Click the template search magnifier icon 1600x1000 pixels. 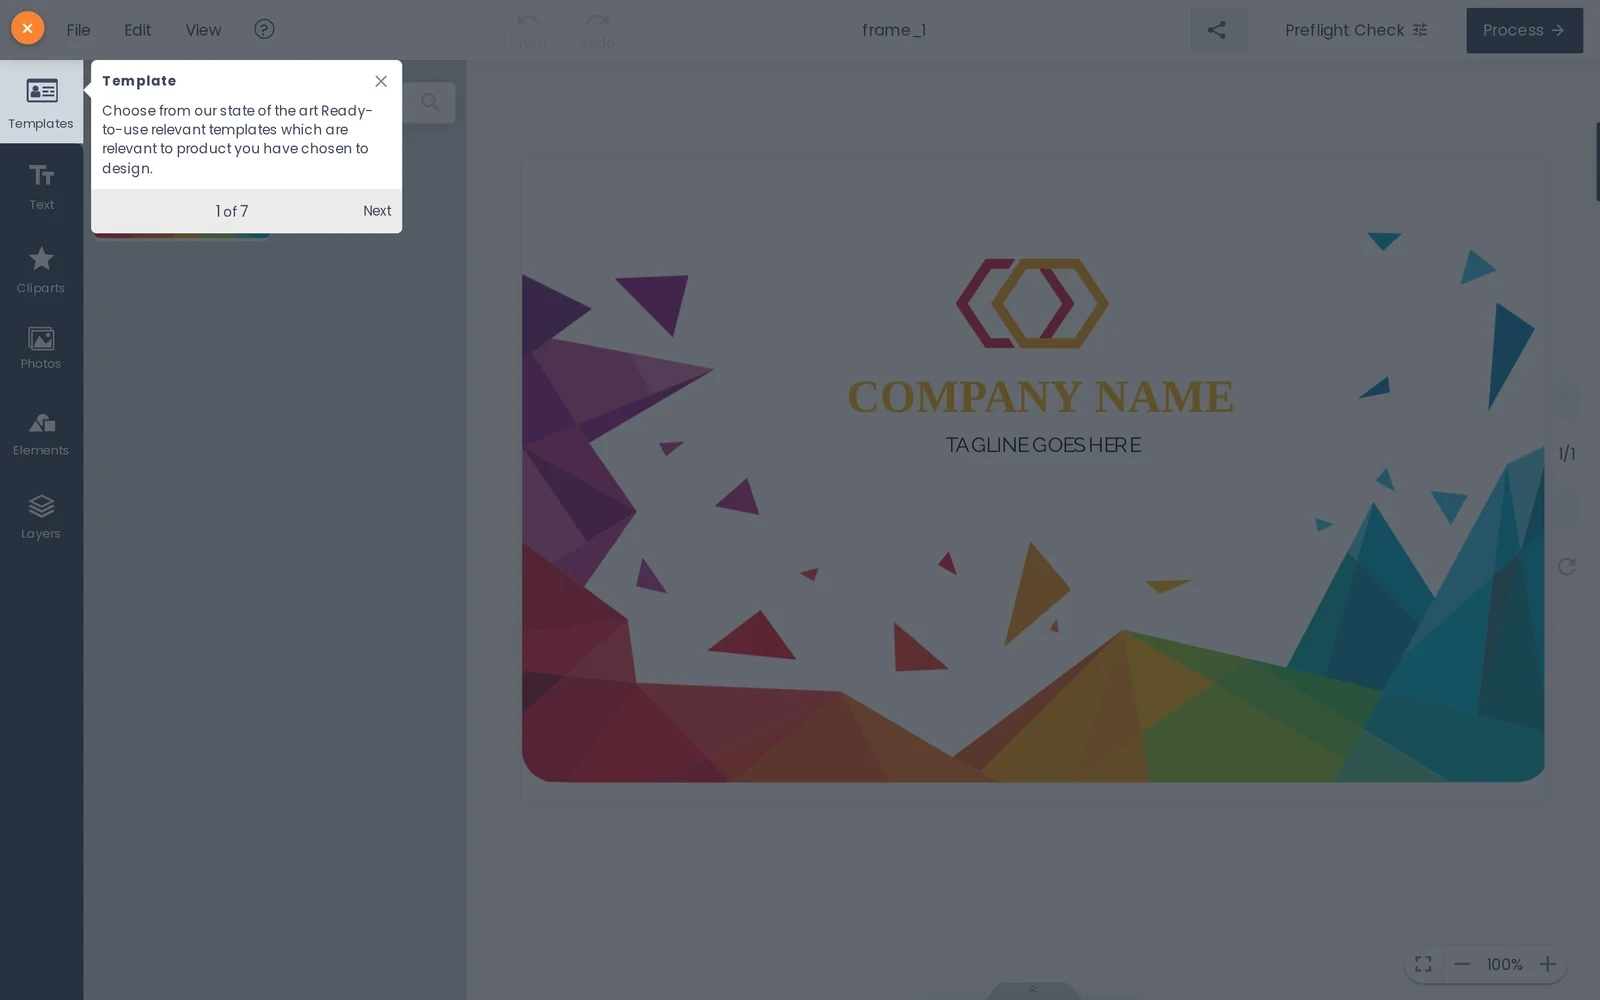point(430,102)
